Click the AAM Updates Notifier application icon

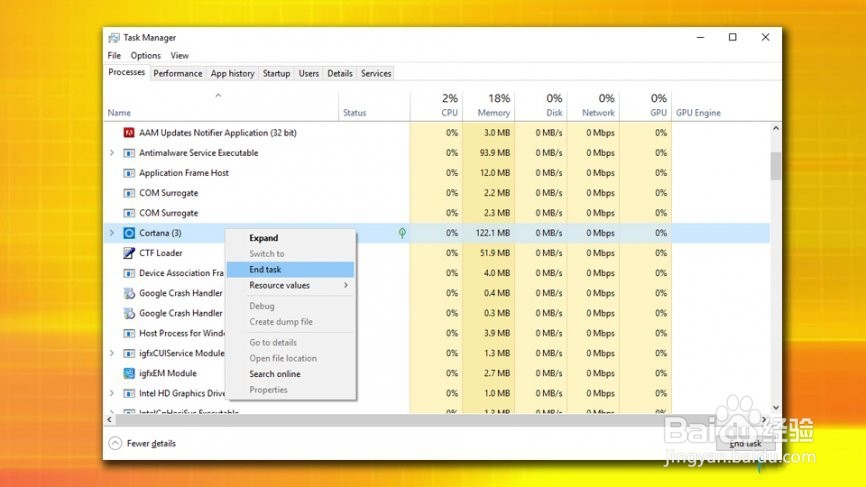(129, 133)
